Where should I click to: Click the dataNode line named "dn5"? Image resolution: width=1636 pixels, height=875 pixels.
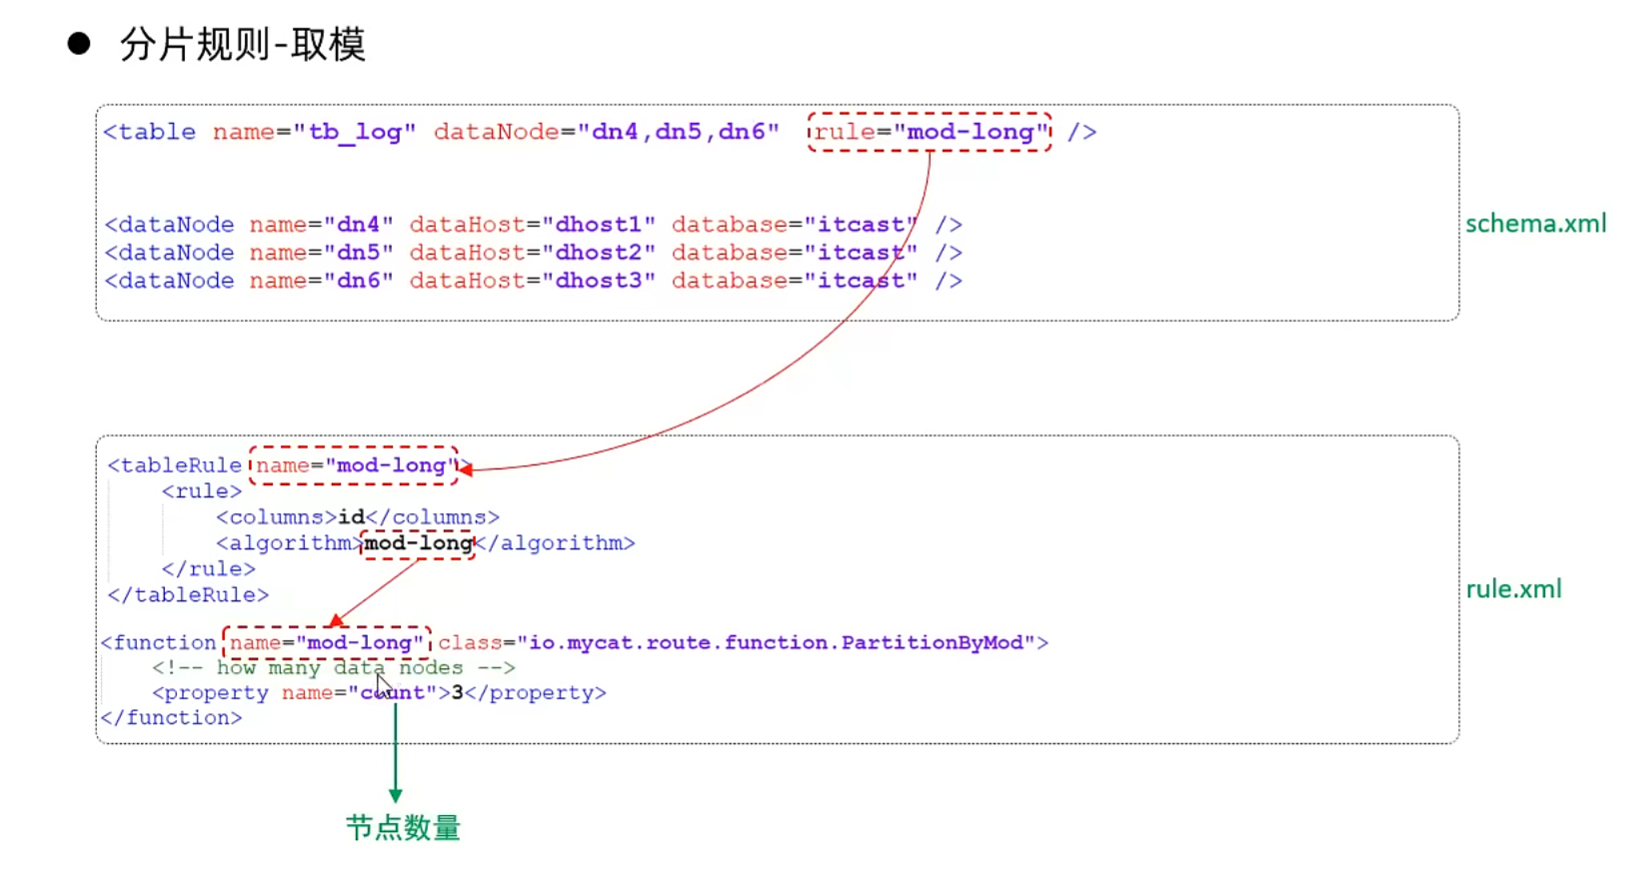[533, 252]
